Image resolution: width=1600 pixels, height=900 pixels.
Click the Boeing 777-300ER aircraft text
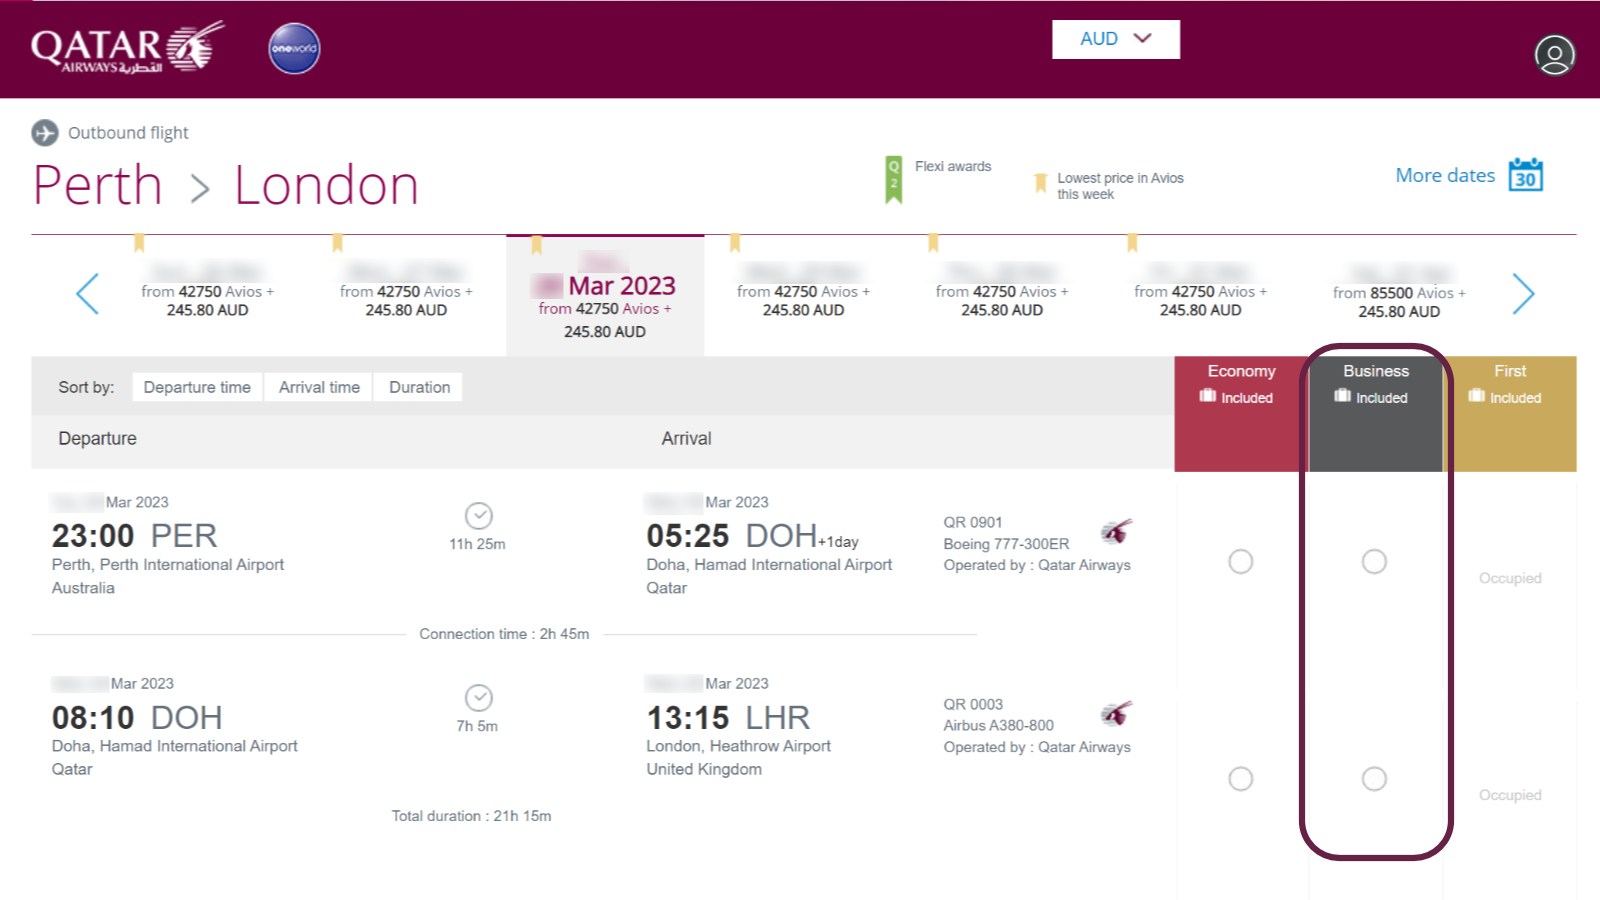coord(1006,544)
